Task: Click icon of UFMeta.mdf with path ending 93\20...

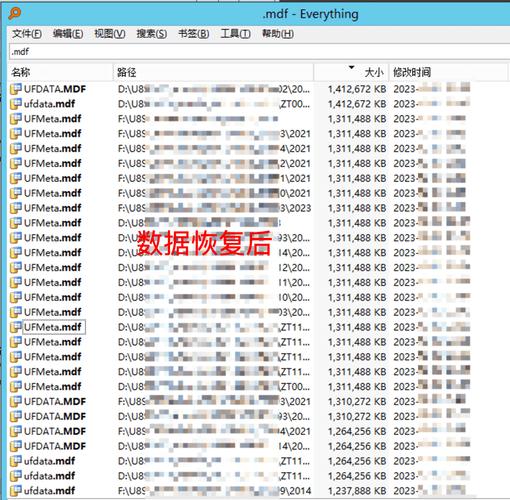Action: [x=16, y=238]
